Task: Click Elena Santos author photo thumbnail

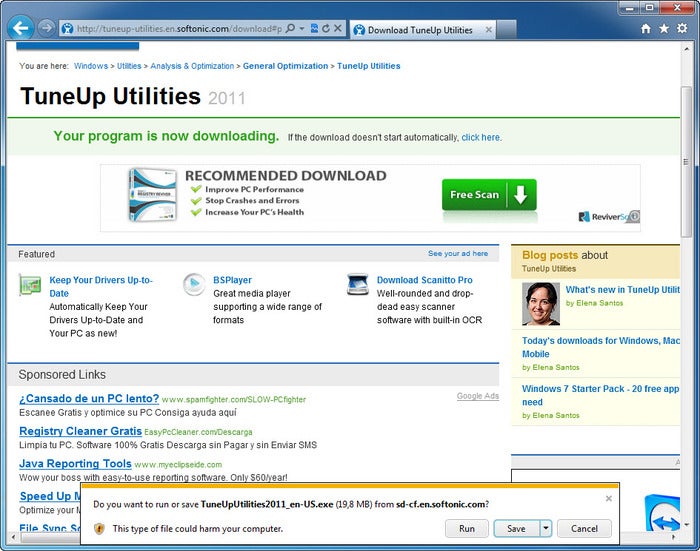Action: [541, 304]
